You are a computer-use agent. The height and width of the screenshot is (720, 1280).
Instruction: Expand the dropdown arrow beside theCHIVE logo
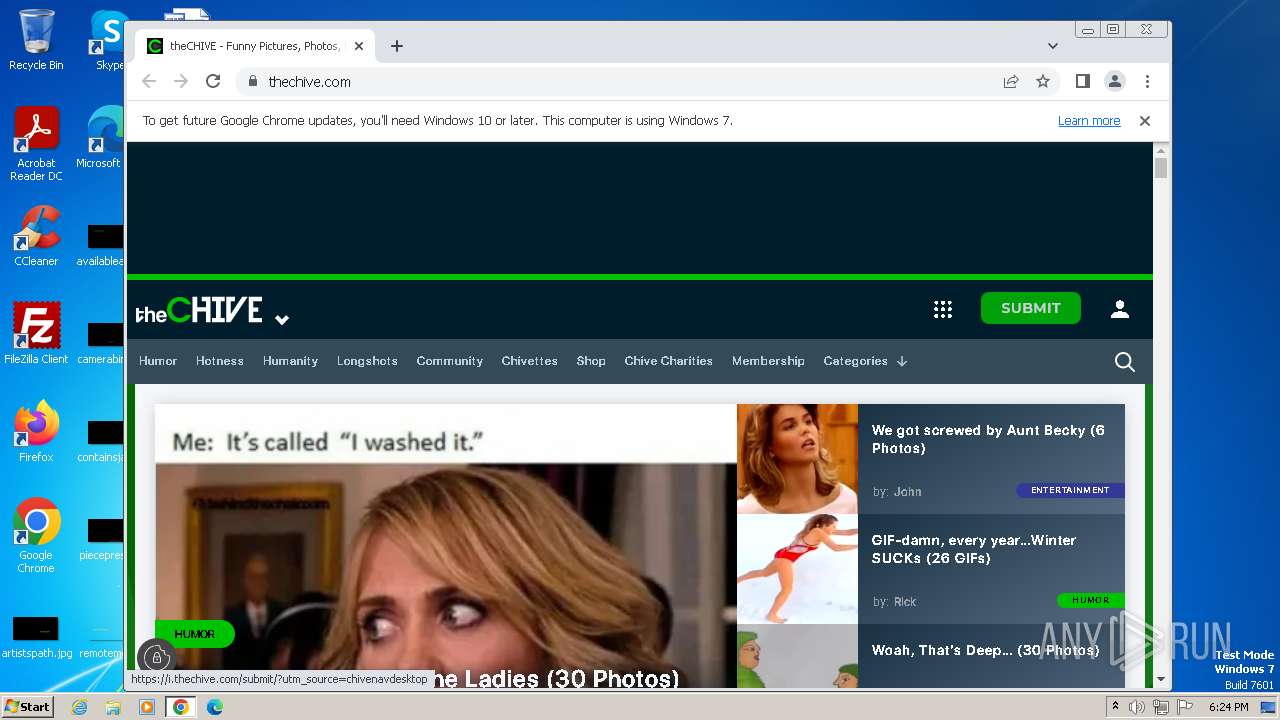point(282,320)
